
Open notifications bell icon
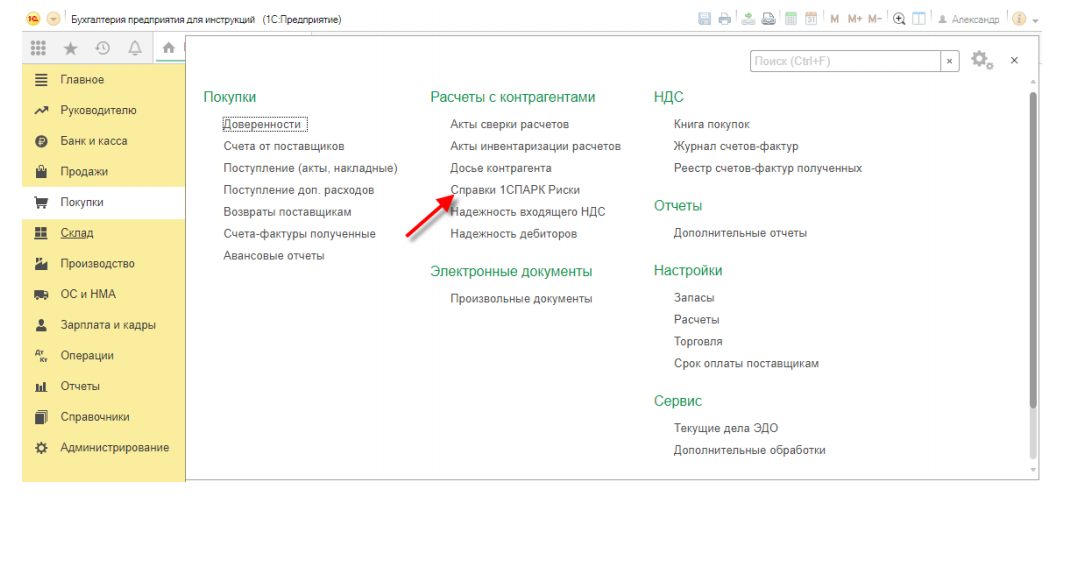point(135,48)
